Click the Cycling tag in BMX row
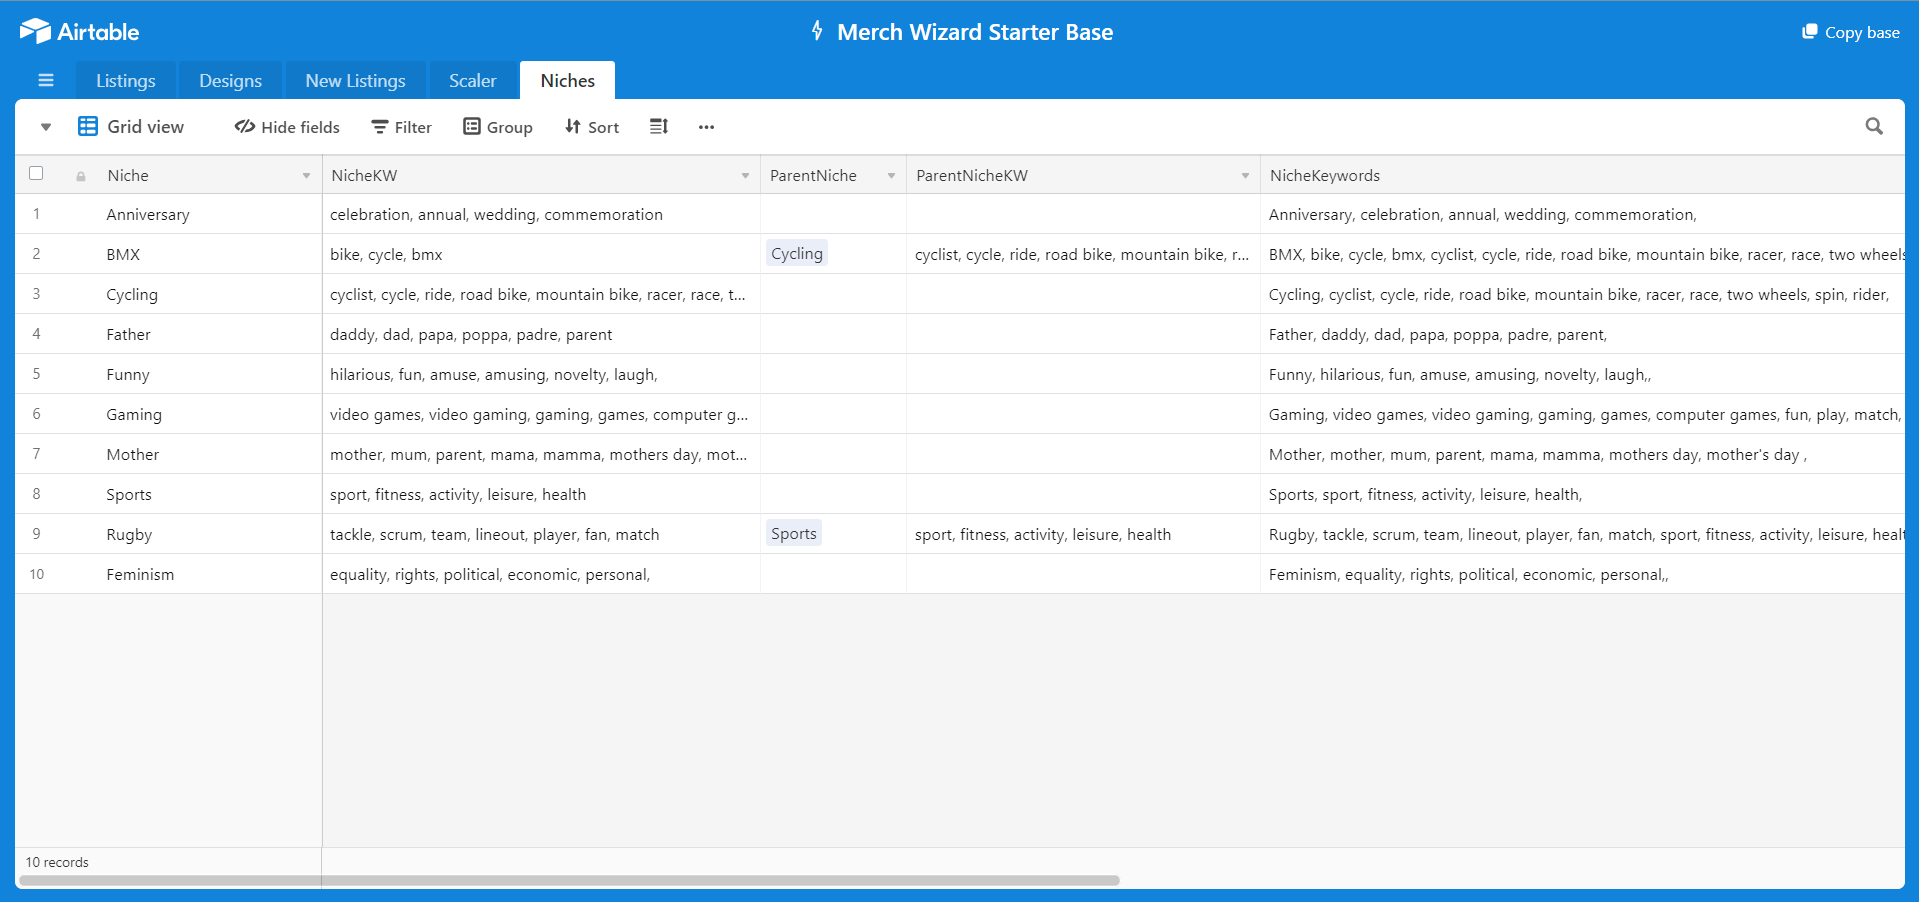The height and width of the screenshot is (902, 1919). click(x=797, y=253)
